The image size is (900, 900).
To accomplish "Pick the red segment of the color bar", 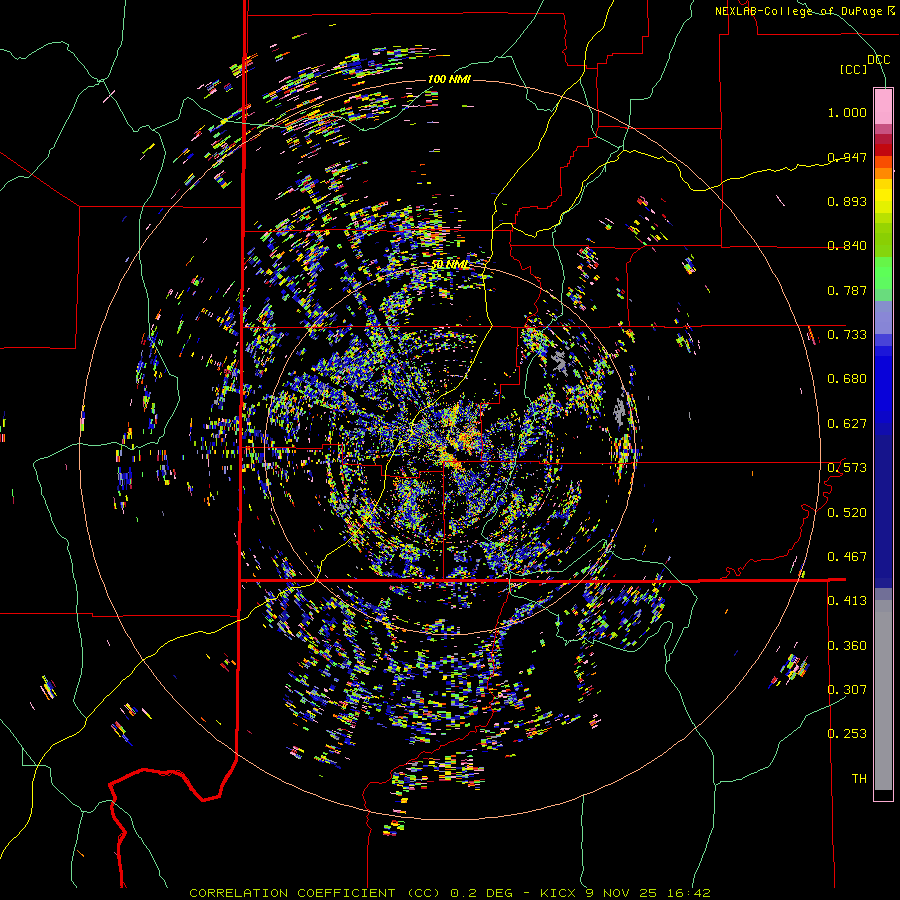I will pos(883,150).
